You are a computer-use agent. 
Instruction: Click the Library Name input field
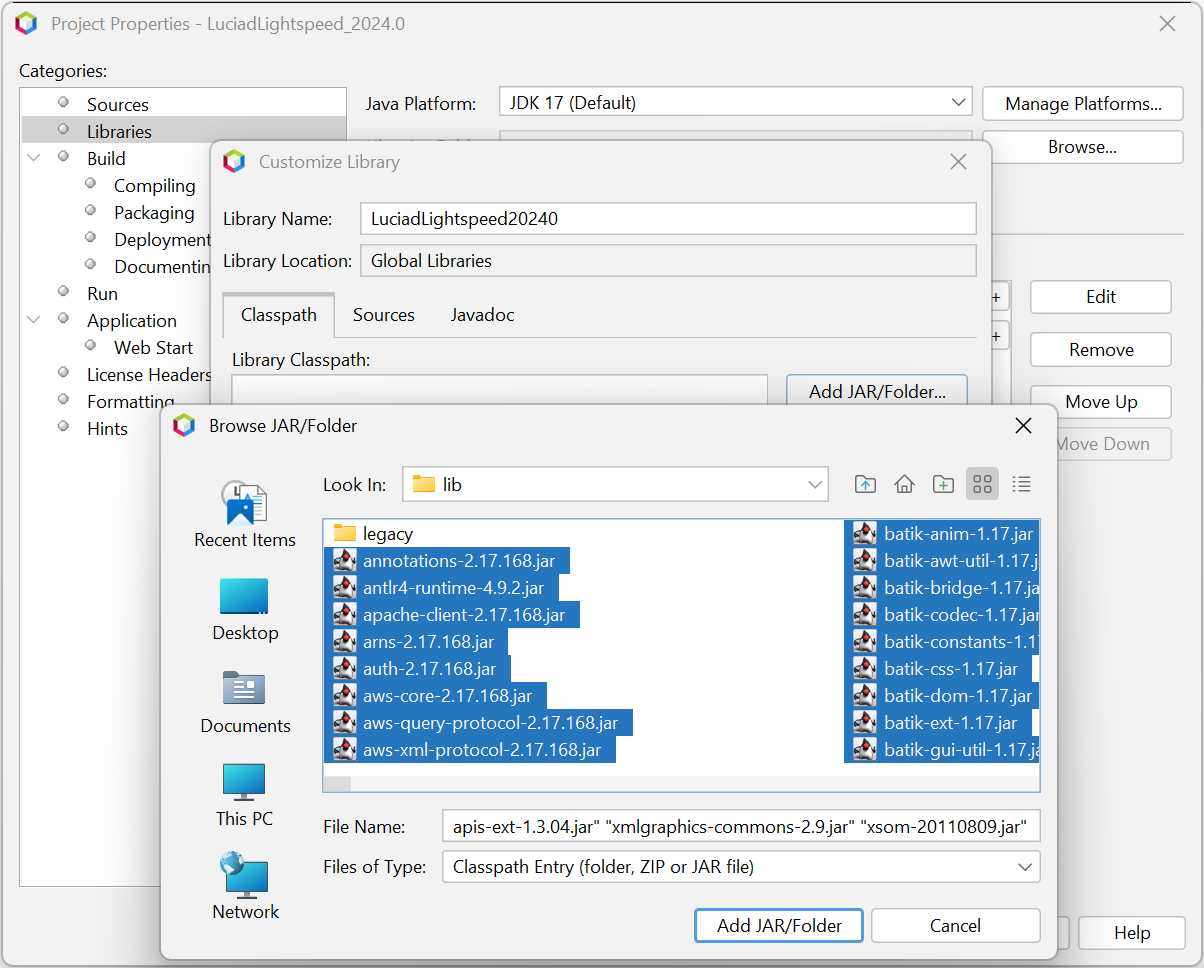pos(668,219)
